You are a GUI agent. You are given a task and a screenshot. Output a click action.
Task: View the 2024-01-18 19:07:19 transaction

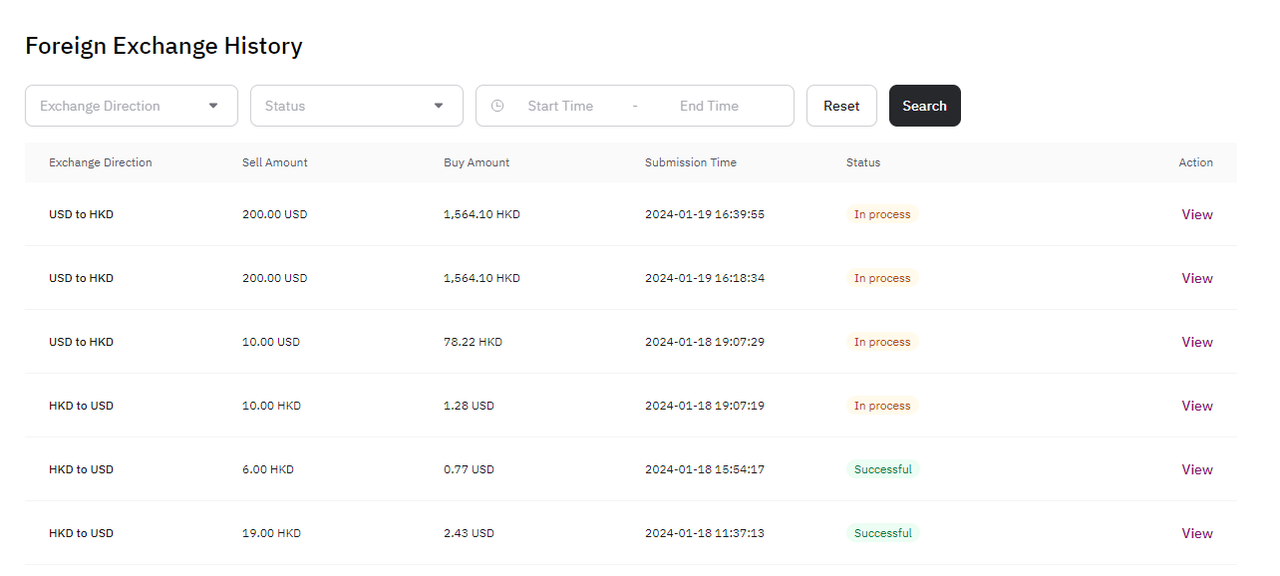pos(1197,406)
